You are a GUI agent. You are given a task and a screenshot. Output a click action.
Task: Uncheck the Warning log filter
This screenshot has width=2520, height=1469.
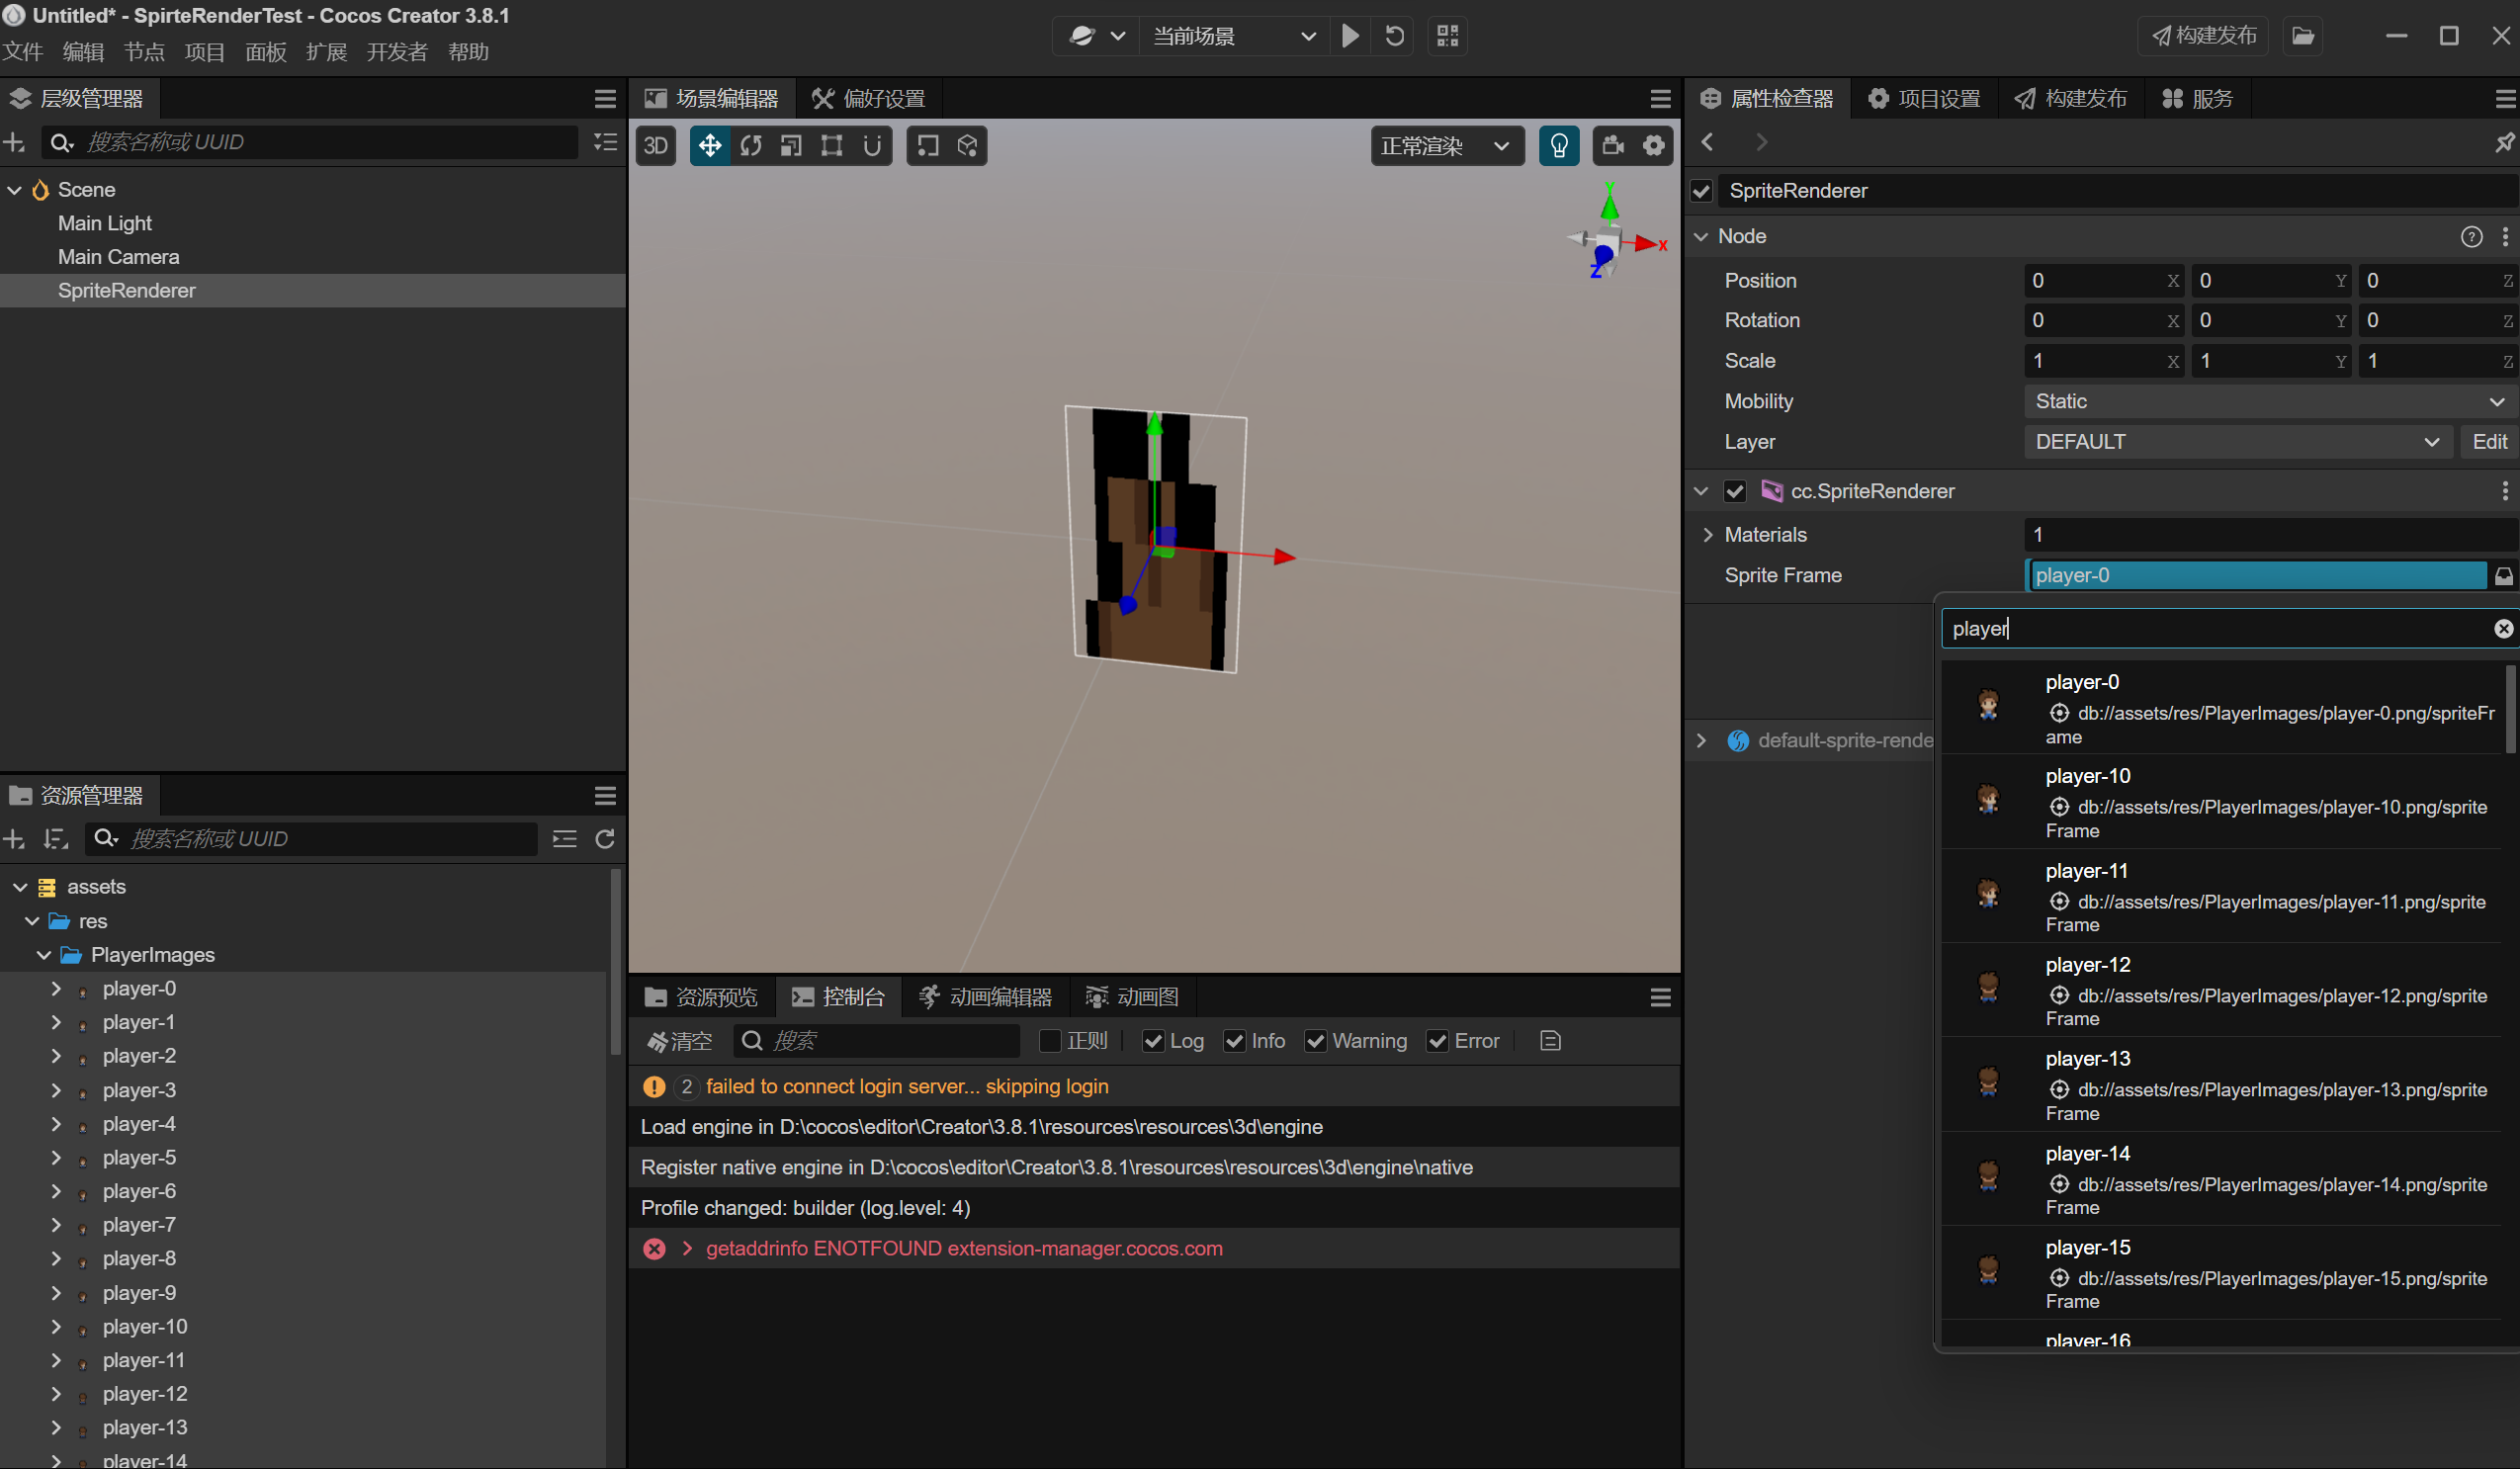coord(1316,1041)
